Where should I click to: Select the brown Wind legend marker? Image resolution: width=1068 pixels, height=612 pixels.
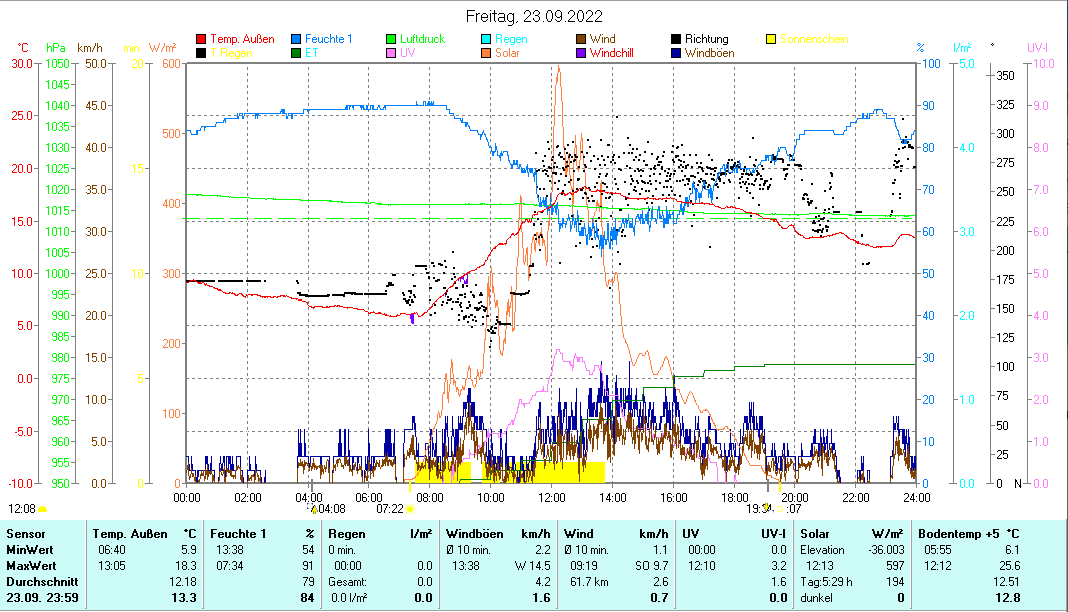point(581,40)
